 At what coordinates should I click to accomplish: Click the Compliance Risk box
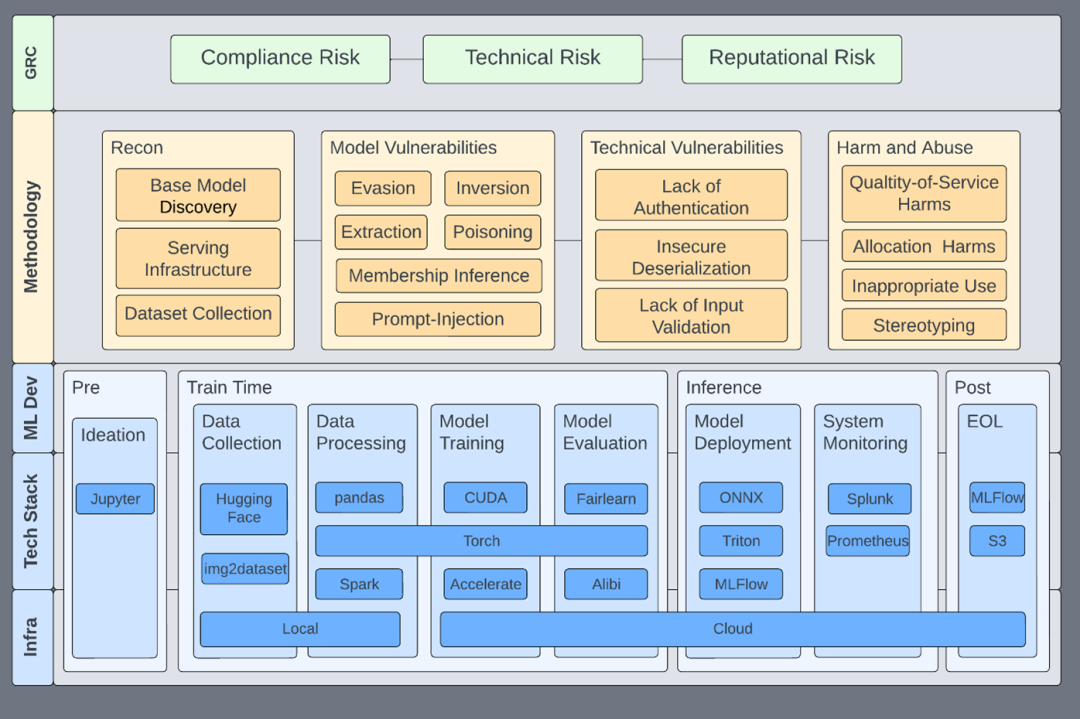click(280, 59)
